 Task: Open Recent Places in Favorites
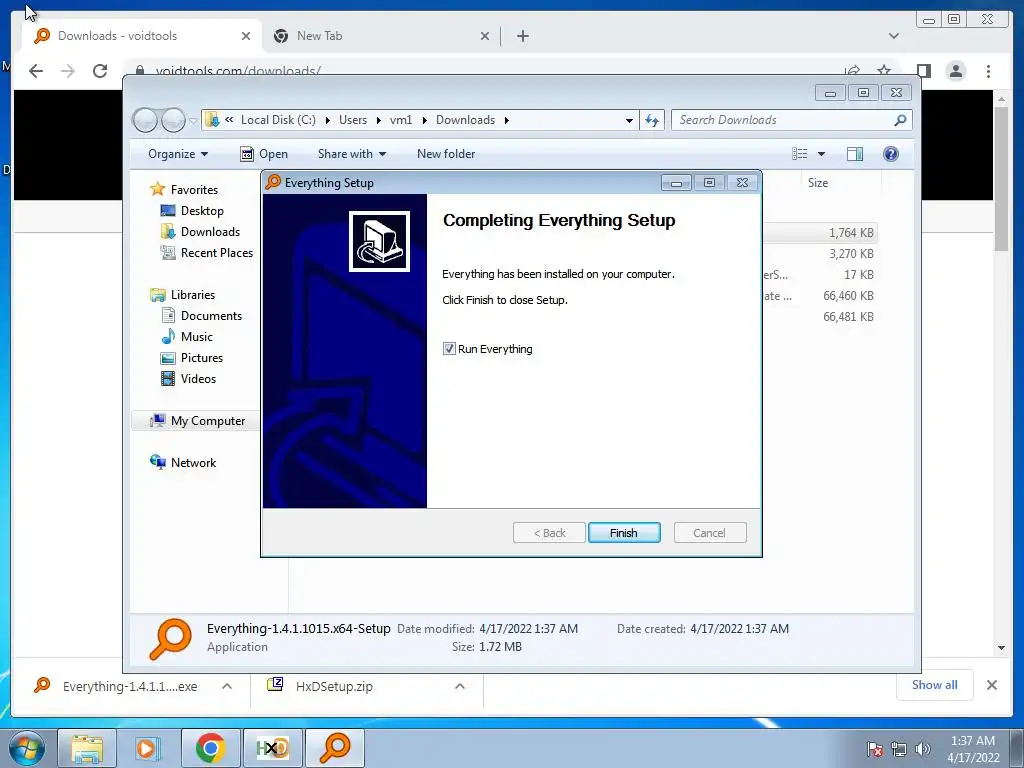pos(216,253)
